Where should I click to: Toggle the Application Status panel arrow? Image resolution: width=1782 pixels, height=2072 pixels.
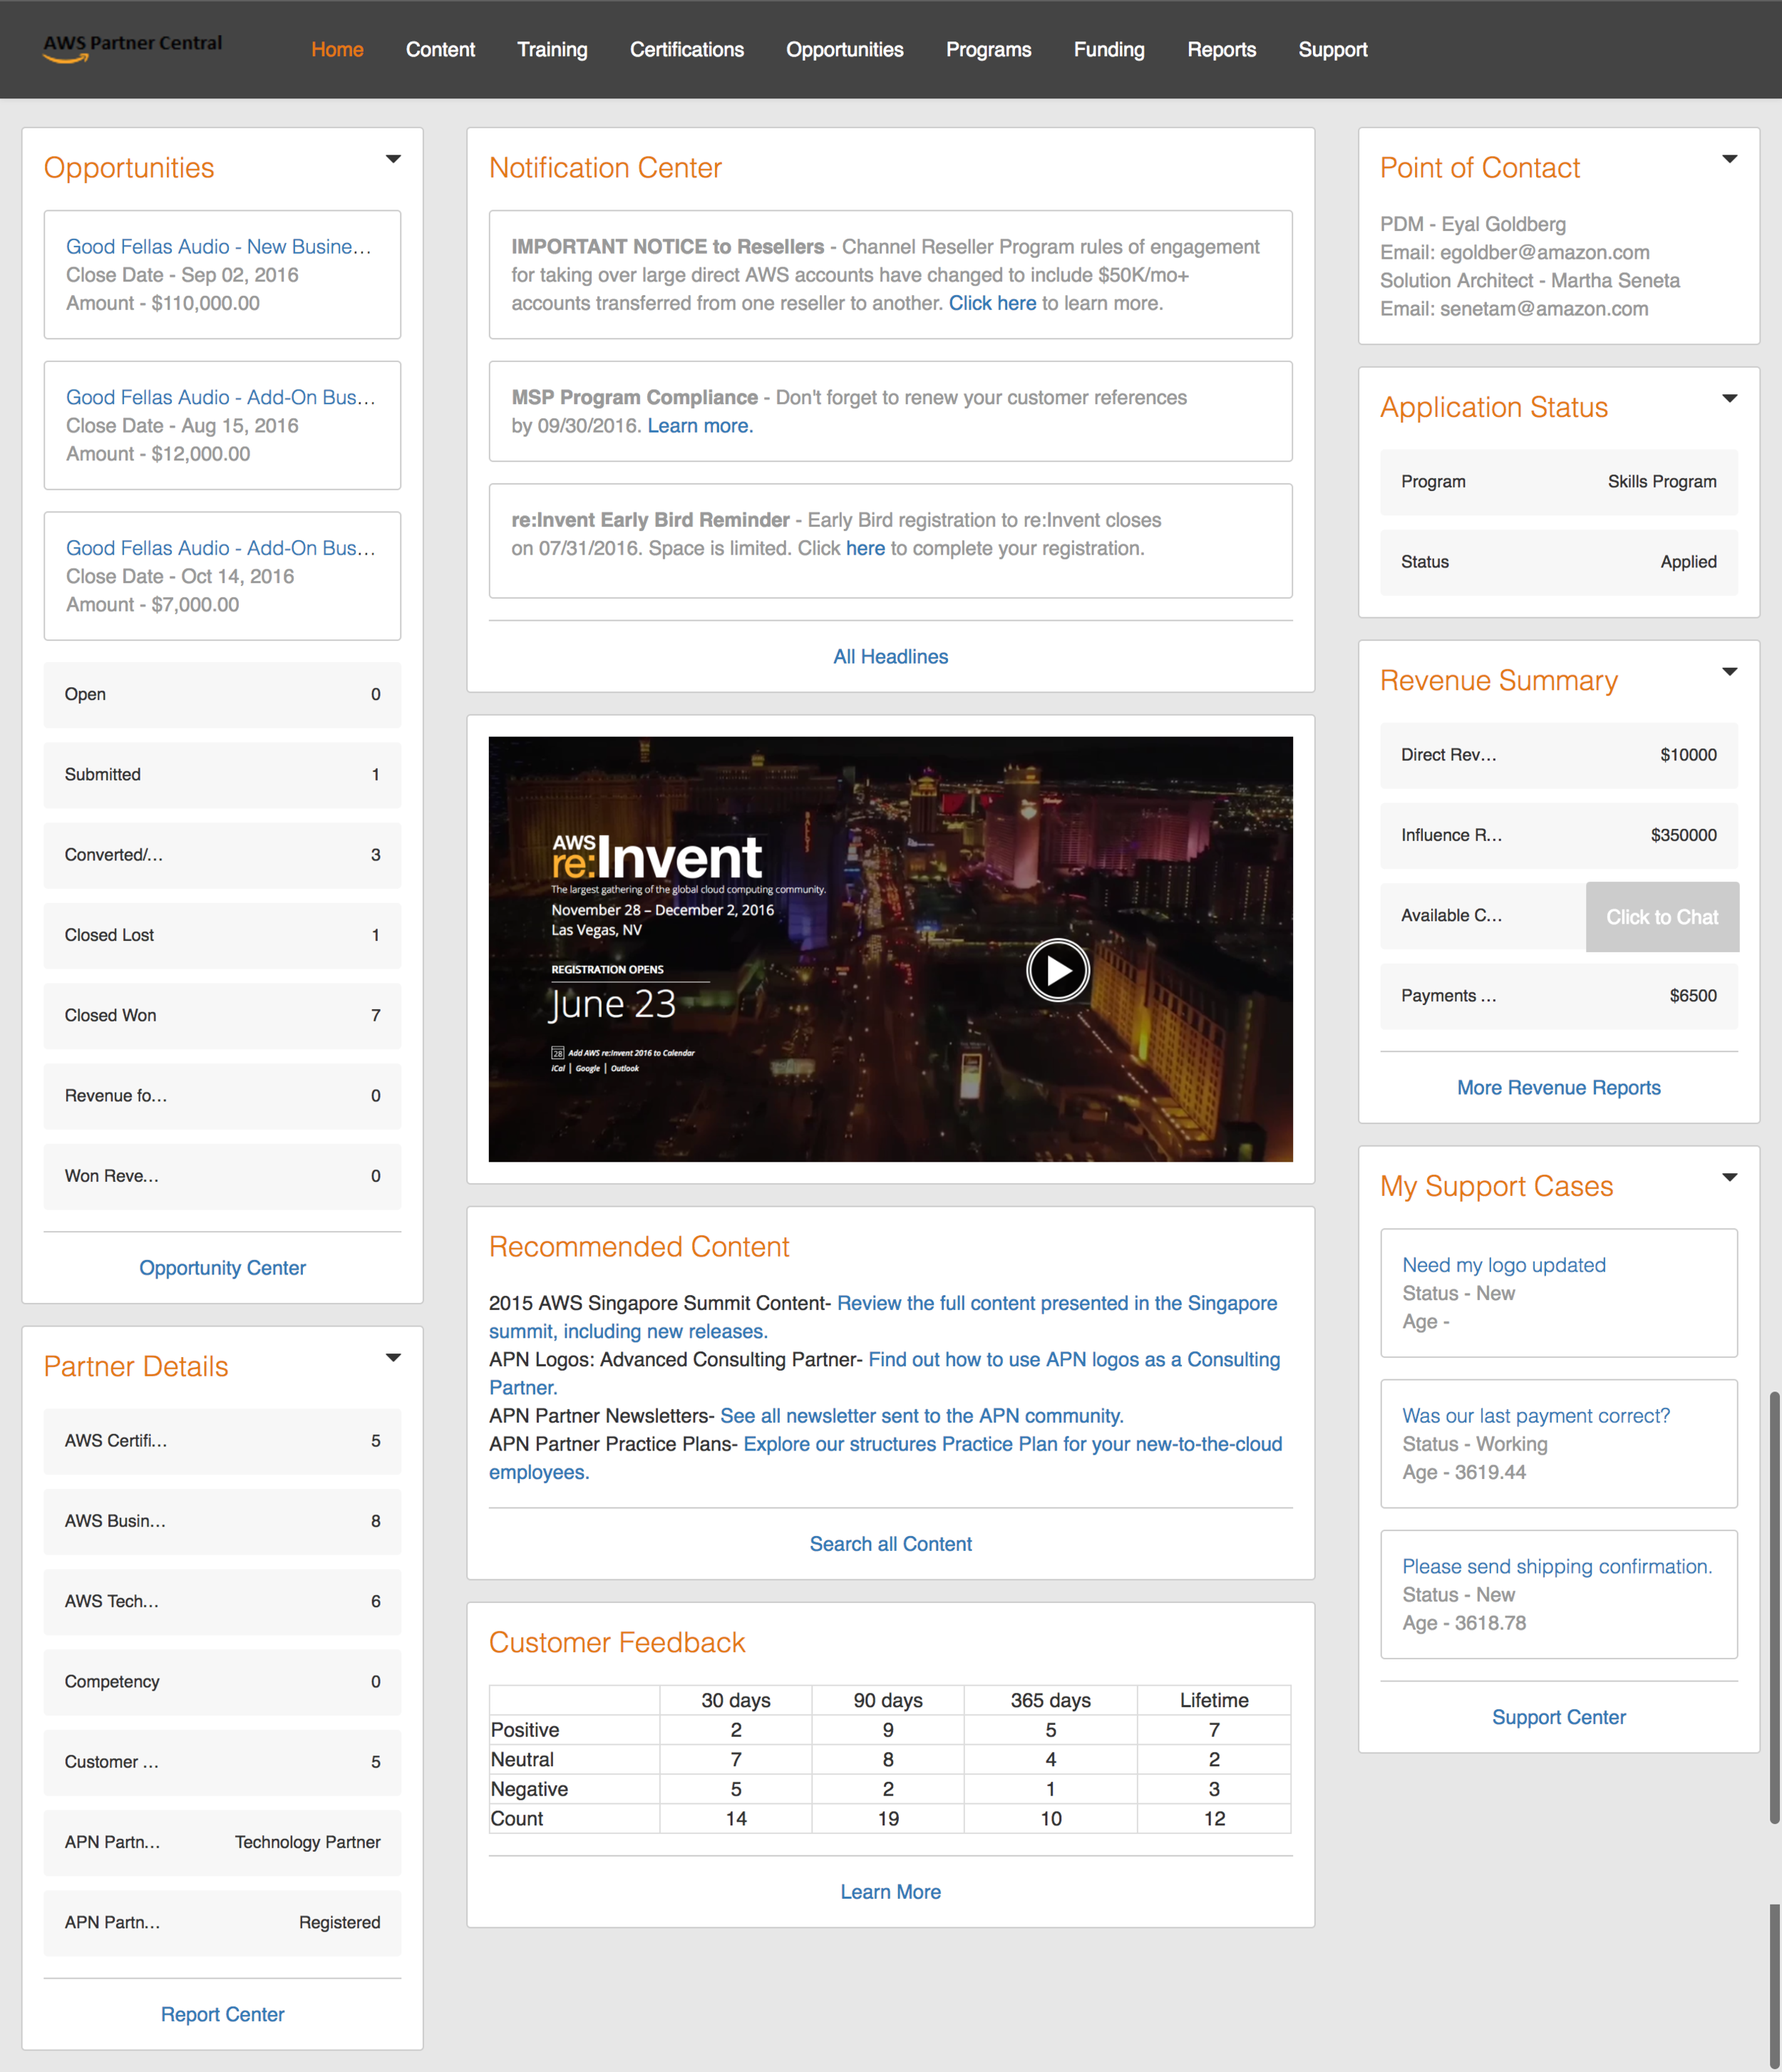coord(1729,399)
